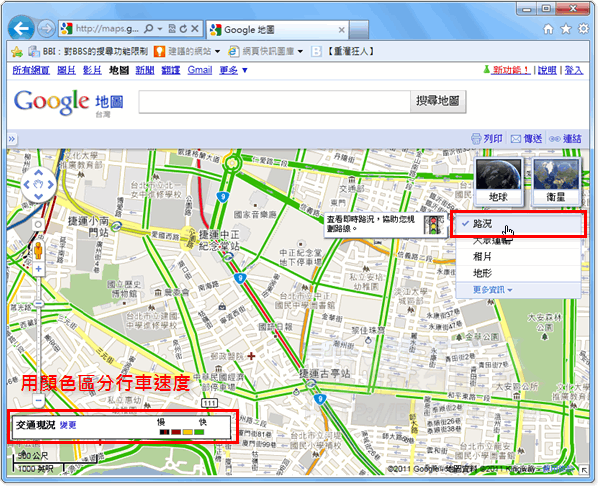Click the Google 地圖 logo
Image resolution: width=600 pixels, height=488 pixels.
click(x=68, y=102)
